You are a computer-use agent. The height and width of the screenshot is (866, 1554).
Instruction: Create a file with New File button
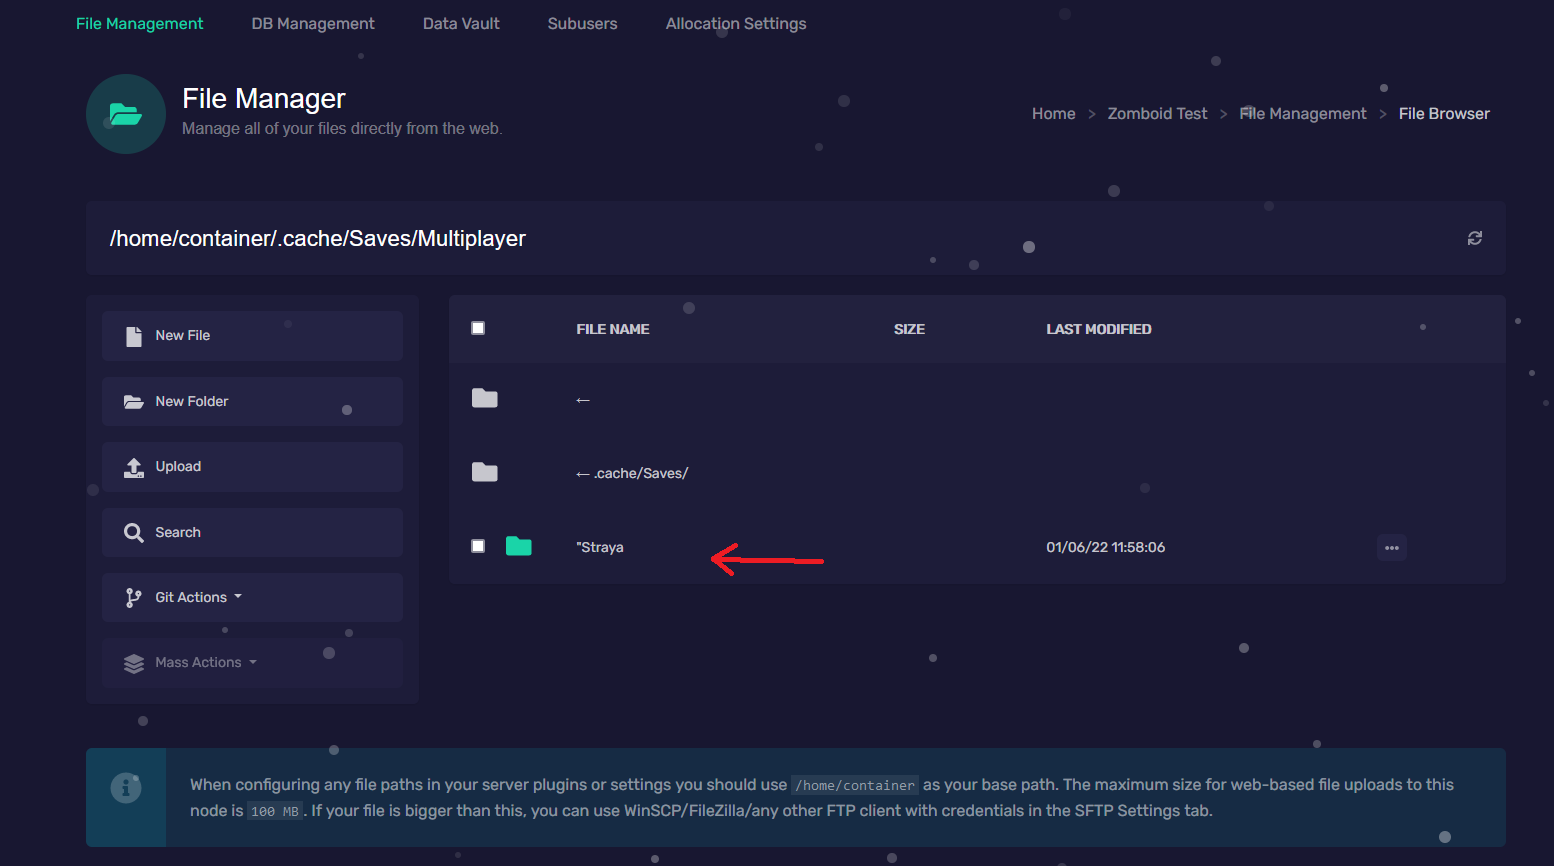tap(252, 336)
